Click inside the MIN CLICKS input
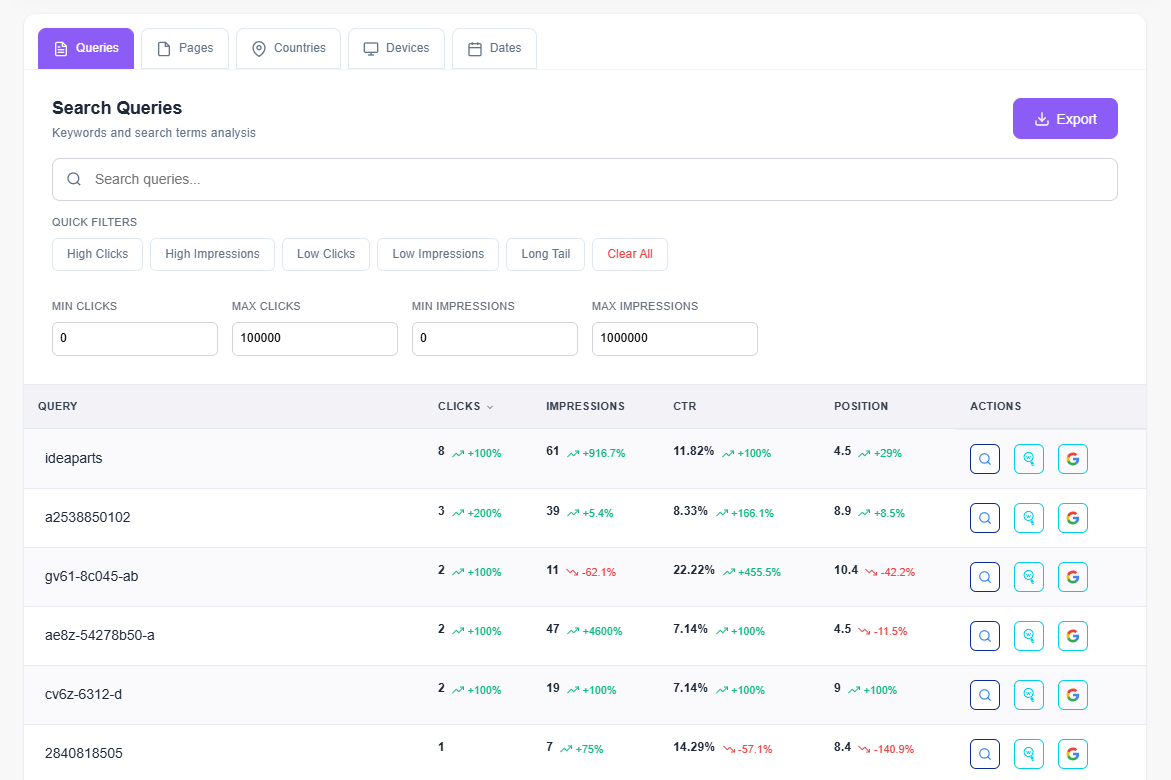1171x780 pixels. coord(134,338)
